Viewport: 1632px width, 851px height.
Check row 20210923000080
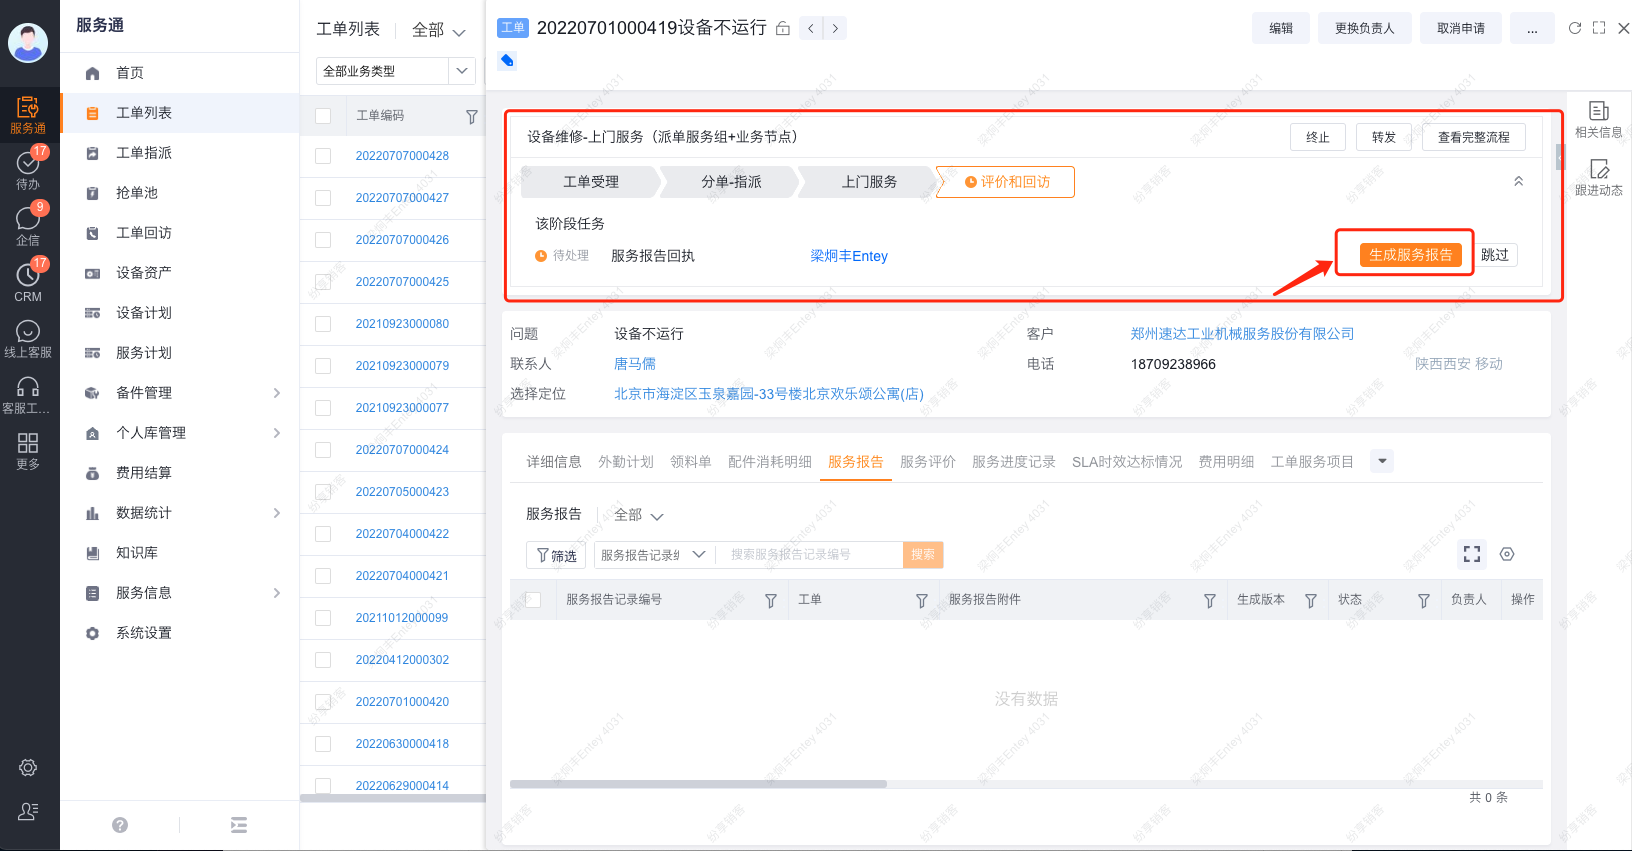323,324
